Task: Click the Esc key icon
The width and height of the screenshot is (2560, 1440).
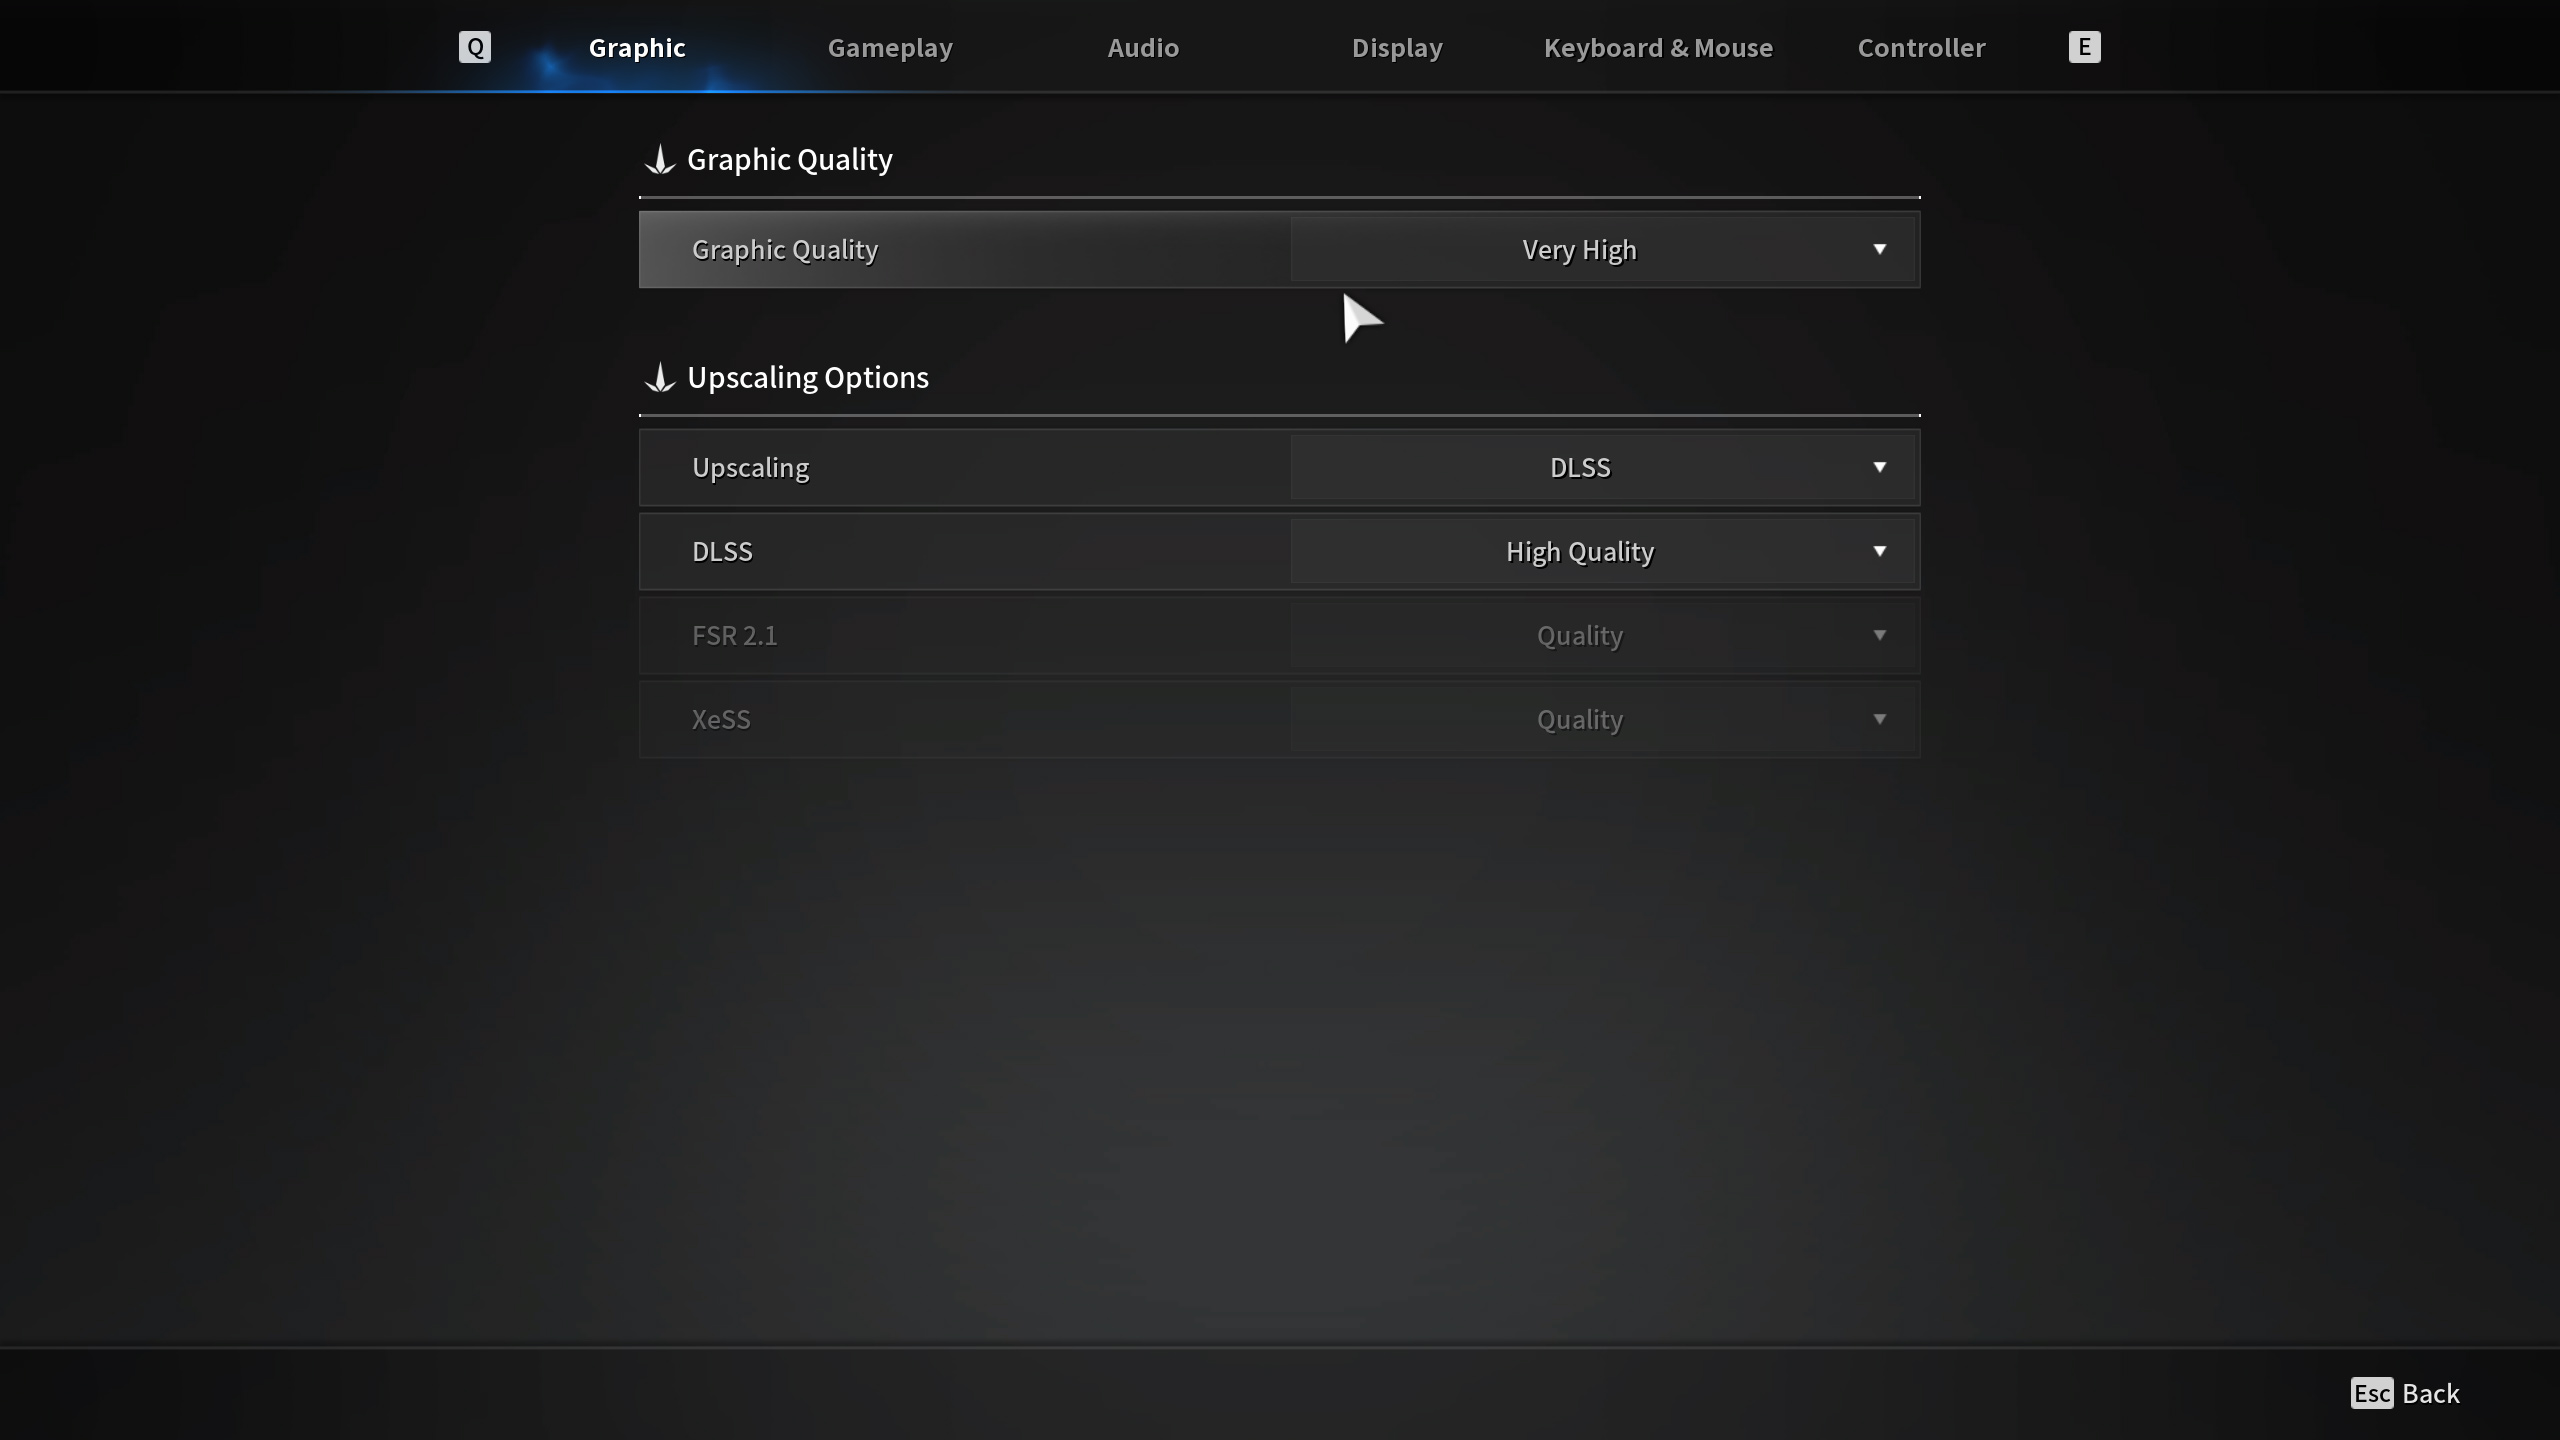Action: tap(2371, 1393)
